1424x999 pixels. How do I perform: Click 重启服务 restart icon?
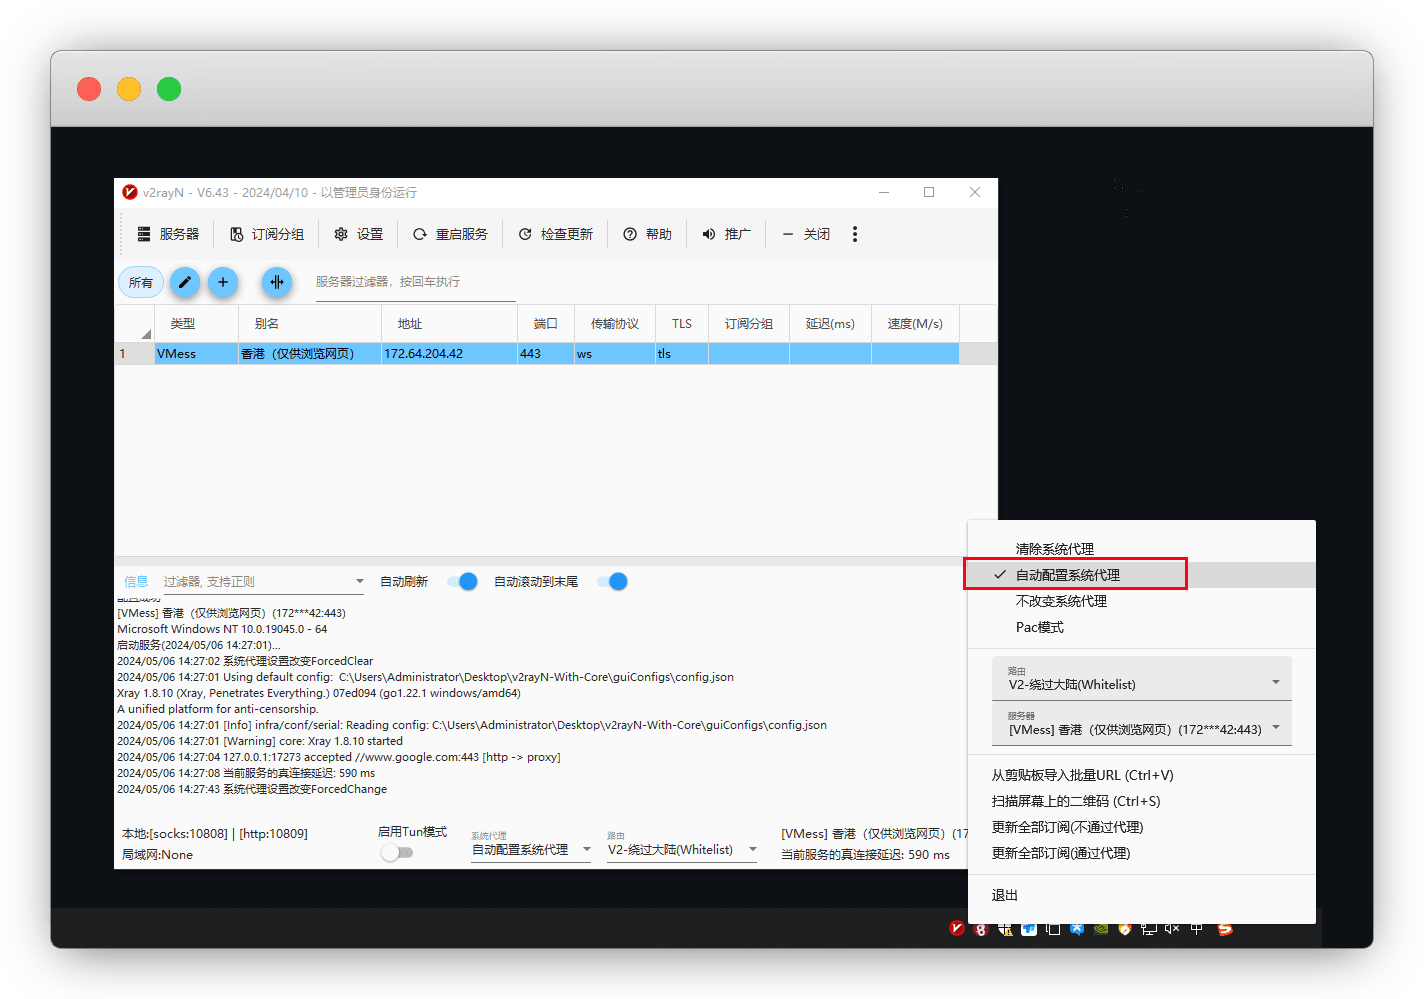[420, 234]
